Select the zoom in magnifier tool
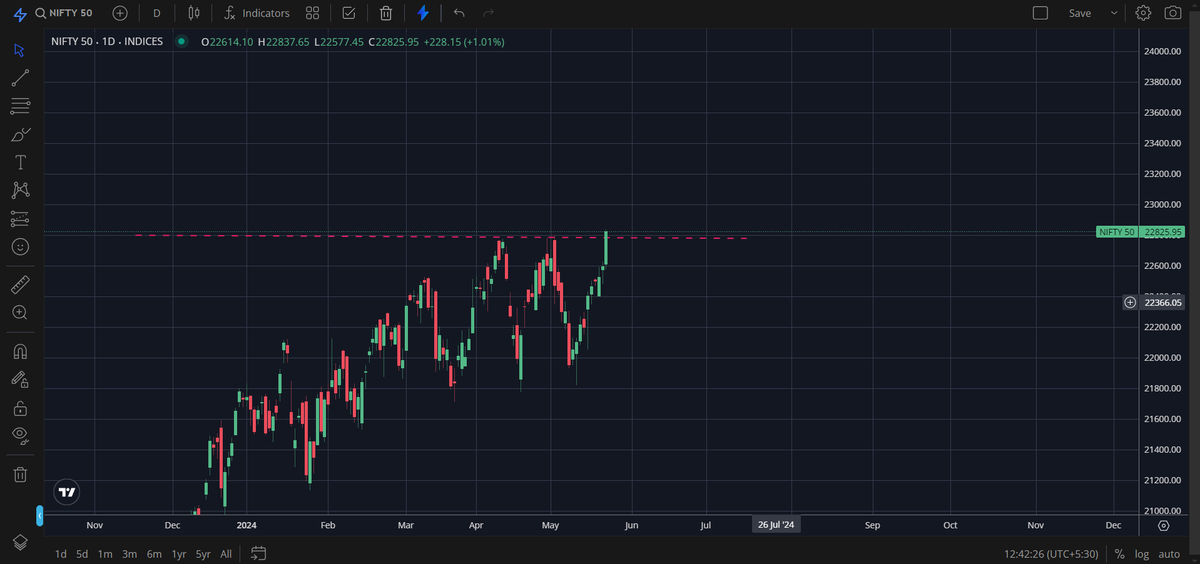Screen dimensions: 1200x564 click(x=20, y=313)
